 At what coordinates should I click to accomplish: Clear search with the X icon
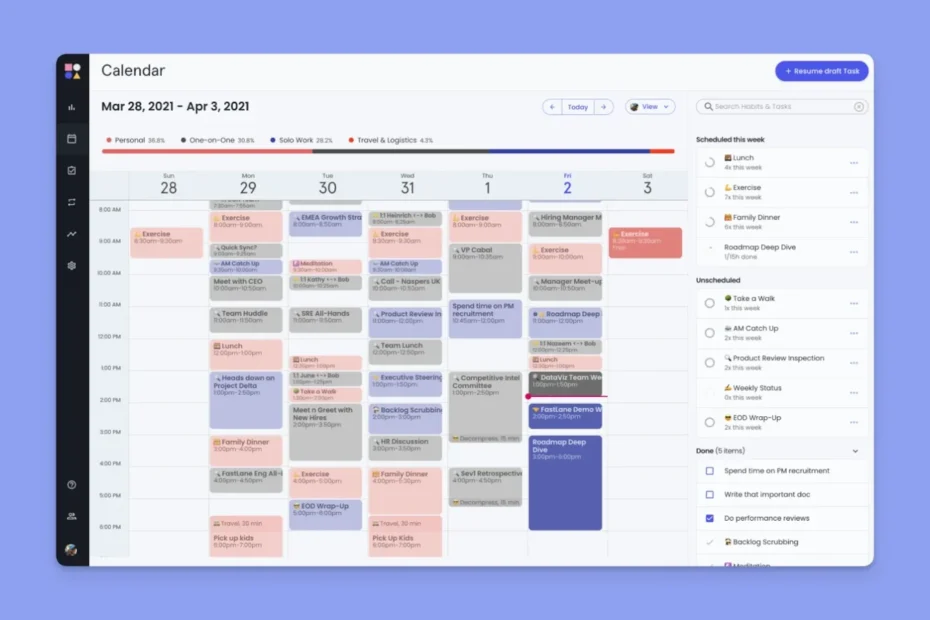point(858,107)
